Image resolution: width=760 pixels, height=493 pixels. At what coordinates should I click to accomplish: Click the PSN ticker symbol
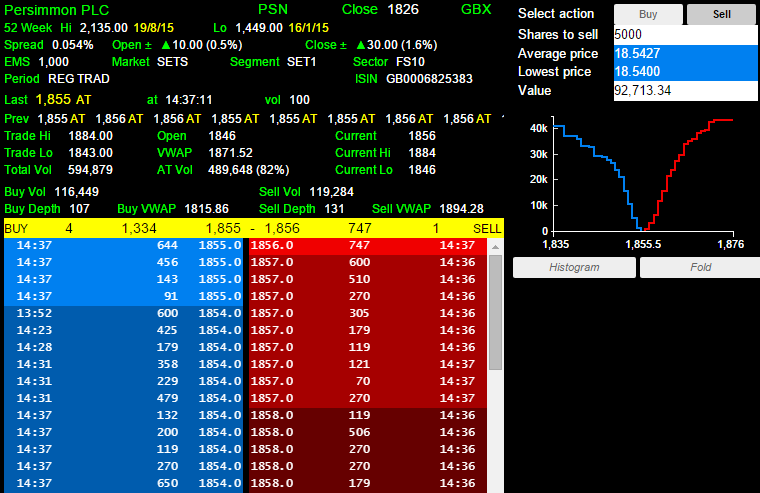click(273, 9)
